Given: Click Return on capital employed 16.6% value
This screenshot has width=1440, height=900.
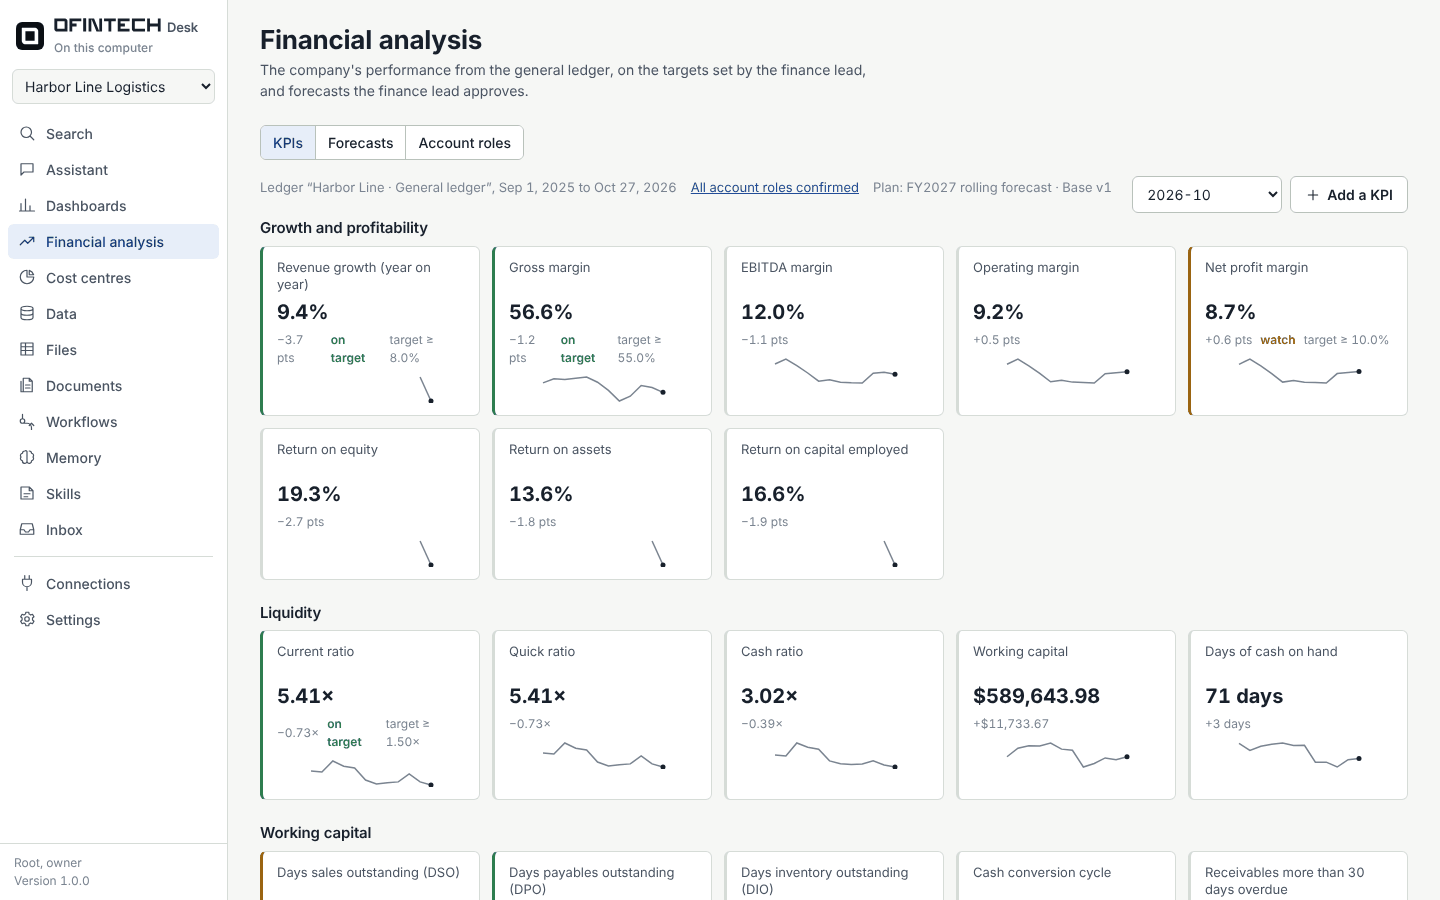Looking at the screenshot, I should pos(773,494).
